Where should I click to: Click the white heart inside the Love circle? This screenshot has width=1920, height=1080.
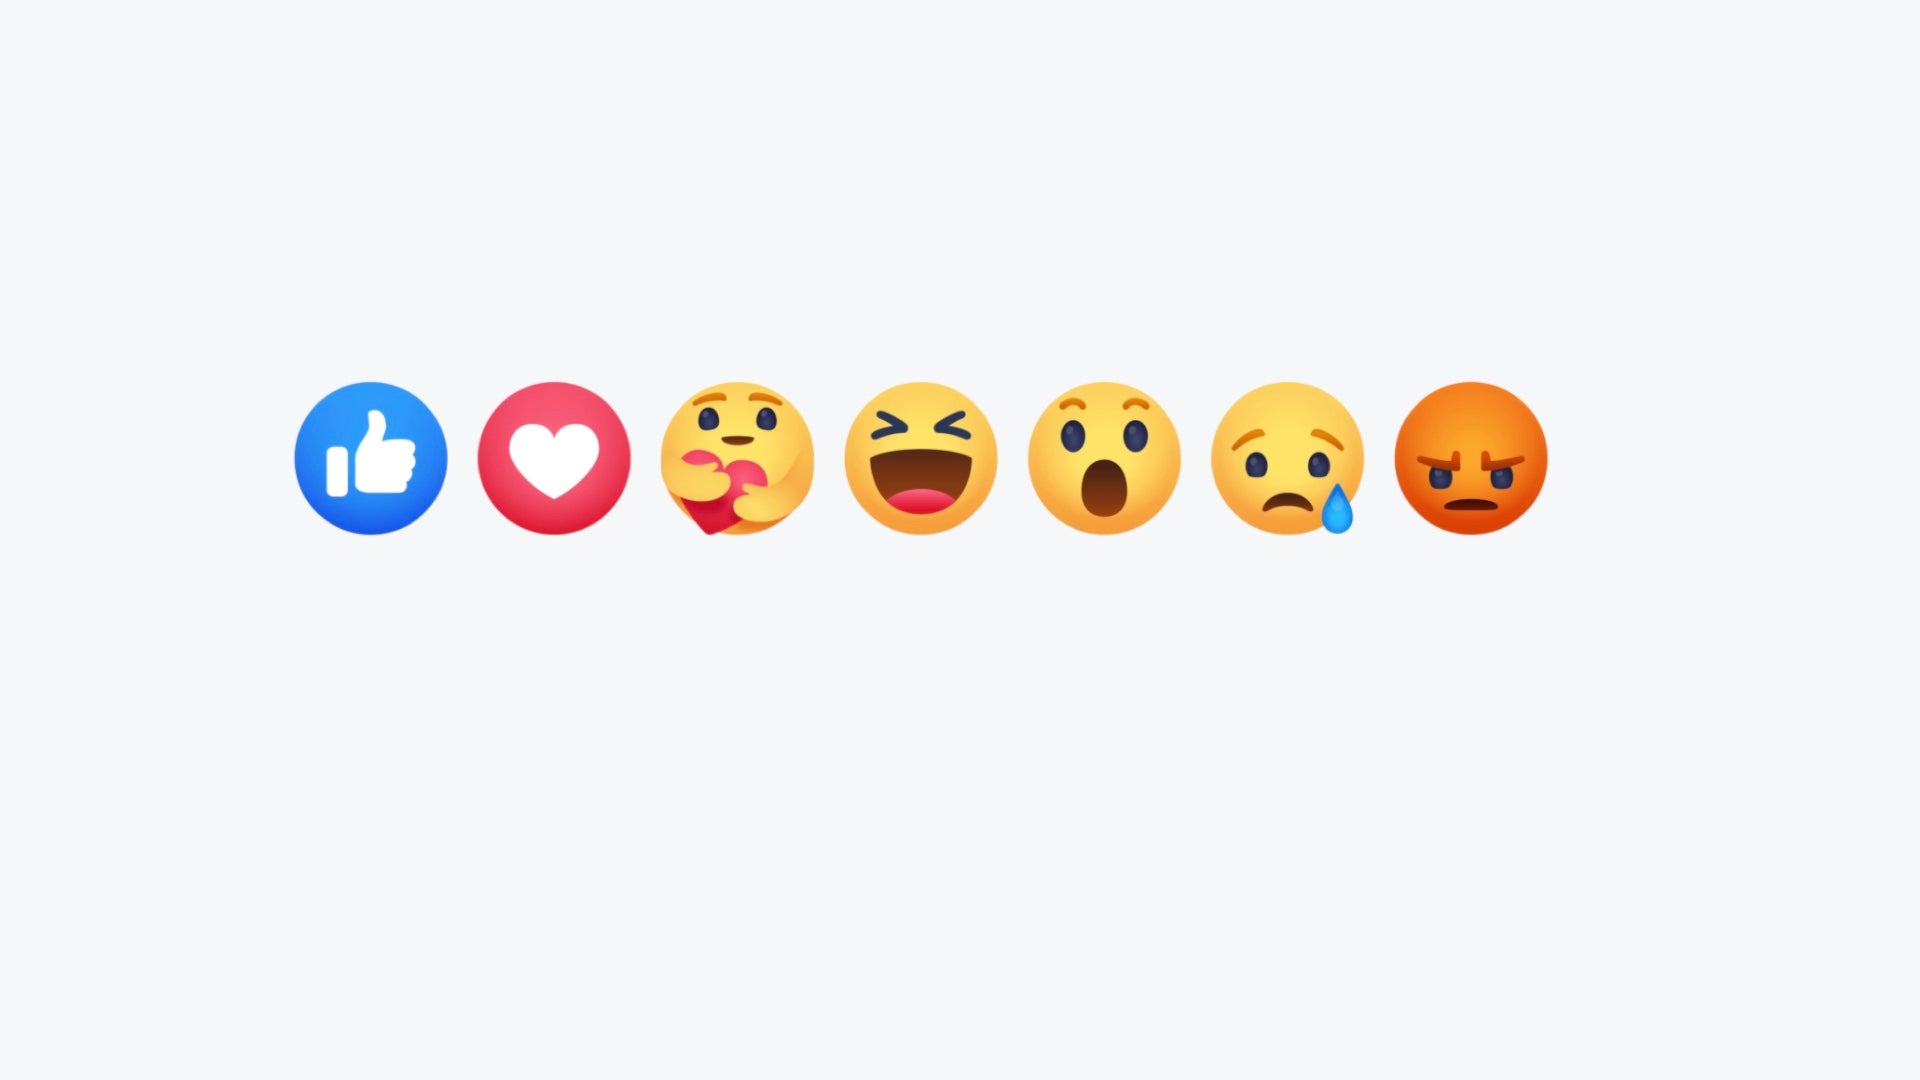554,460
